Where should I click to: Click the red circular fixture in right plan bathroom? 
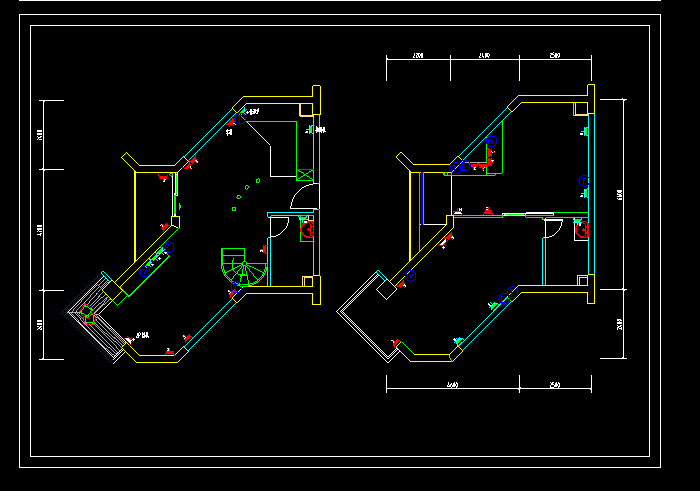click(x=582, y=231)
